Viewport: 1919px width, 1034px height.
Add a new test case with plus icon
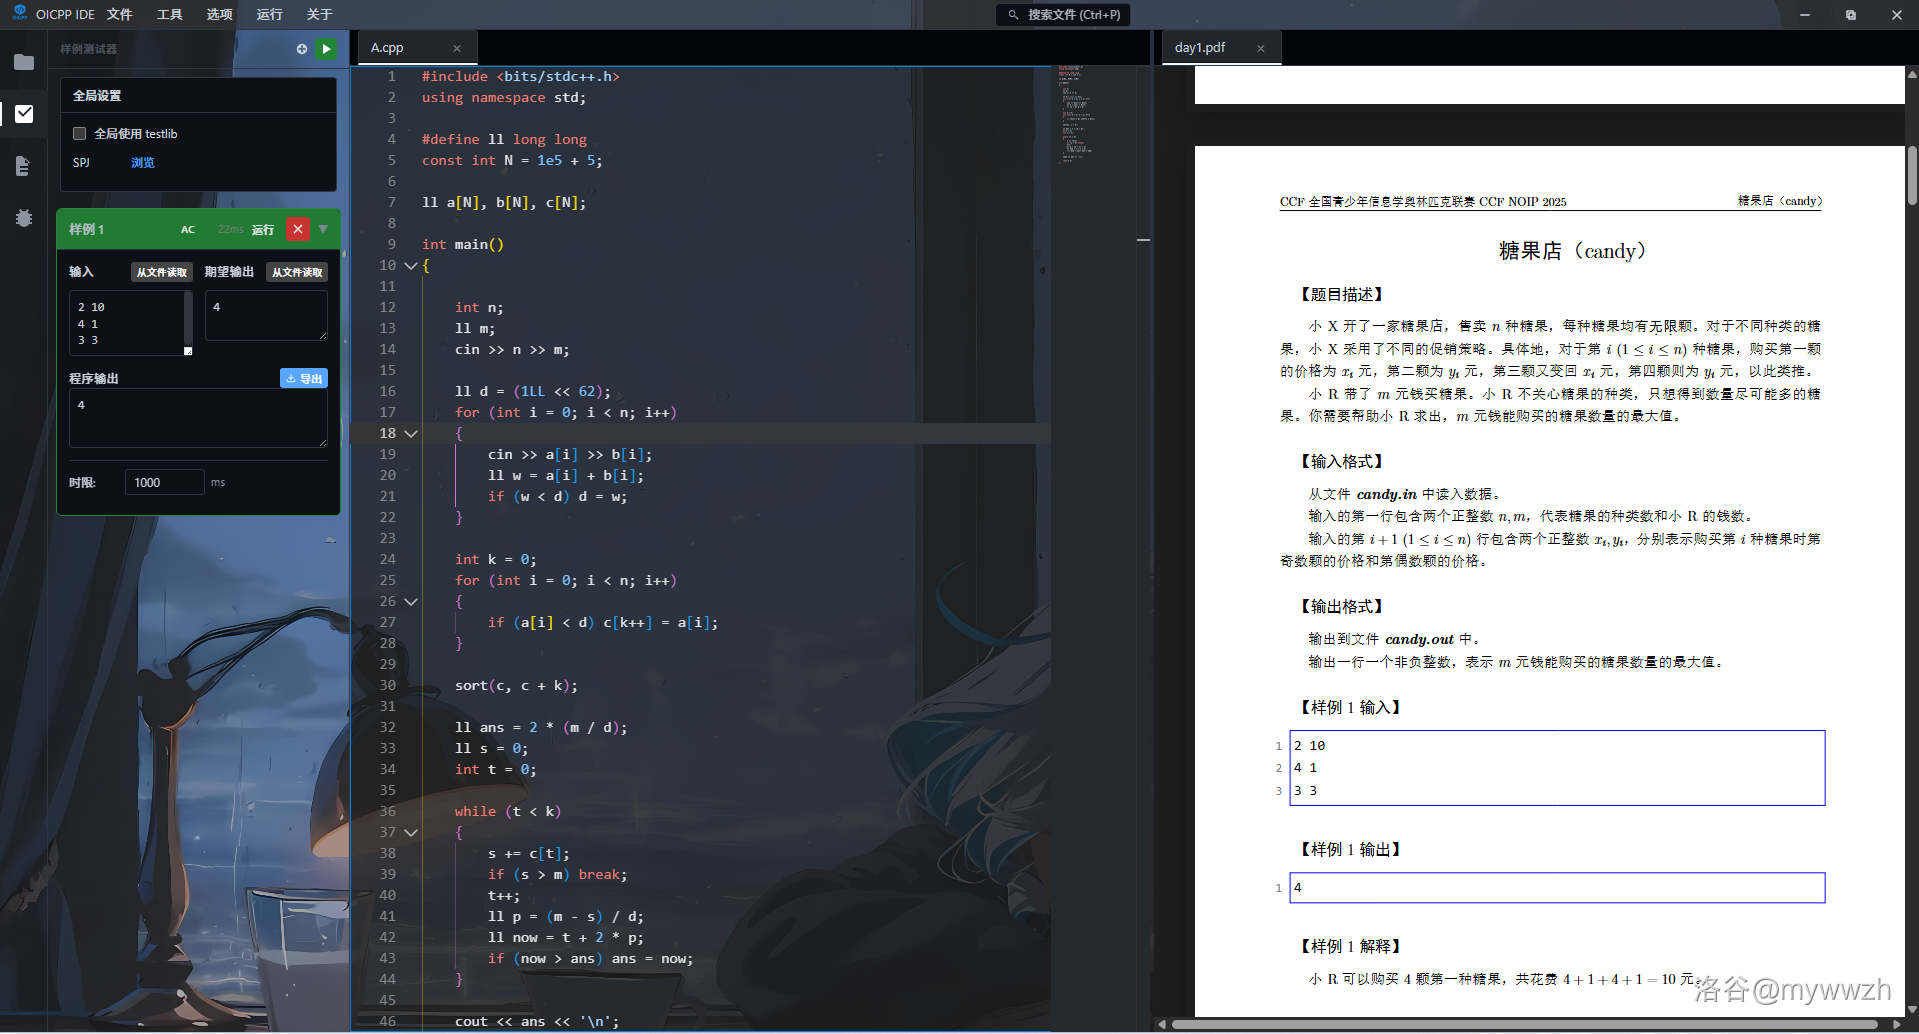point(302,49)
